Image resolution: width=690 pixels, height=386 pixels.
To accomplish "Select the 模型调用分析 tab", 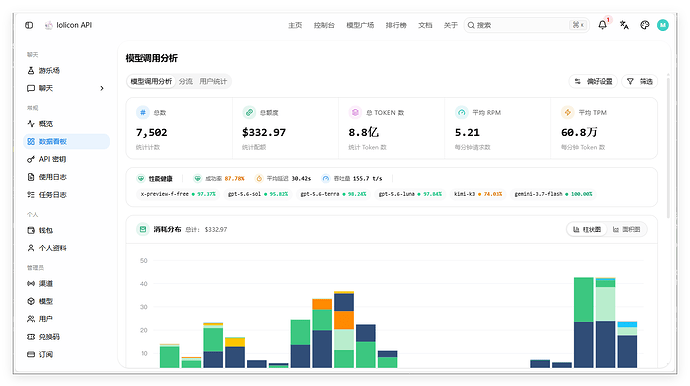I will [151, 81].
